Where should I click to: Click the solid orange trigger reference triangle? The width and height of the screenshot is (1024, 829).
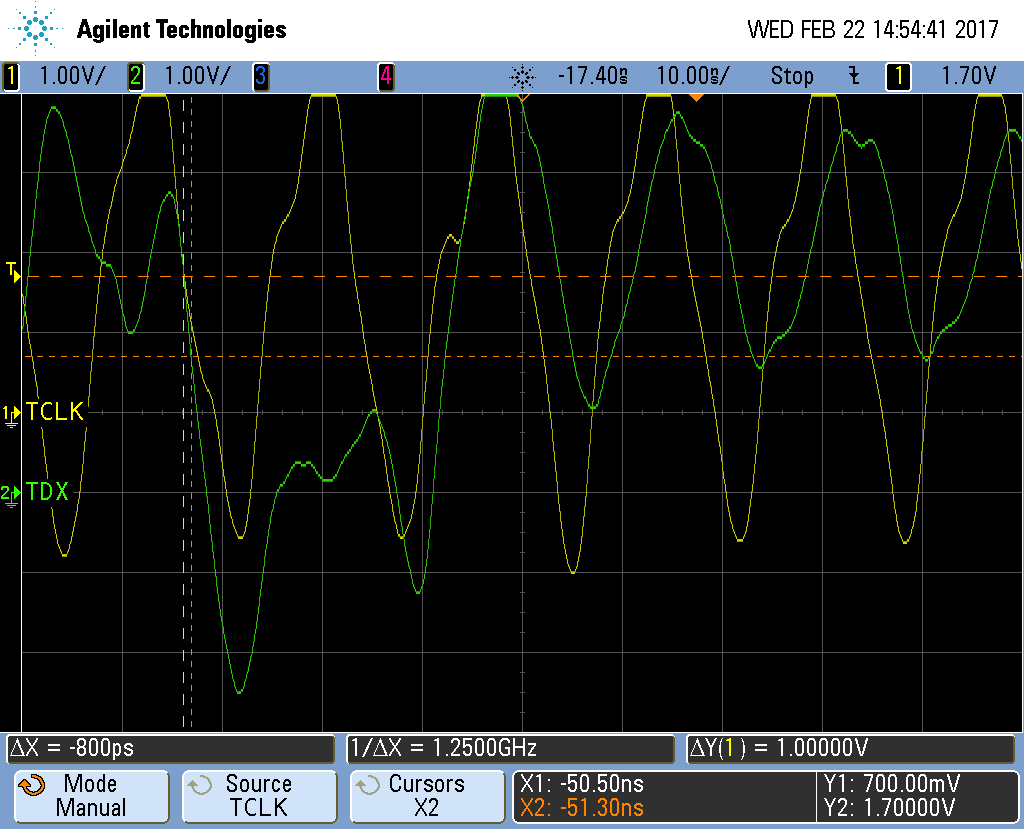pos(697,97)
